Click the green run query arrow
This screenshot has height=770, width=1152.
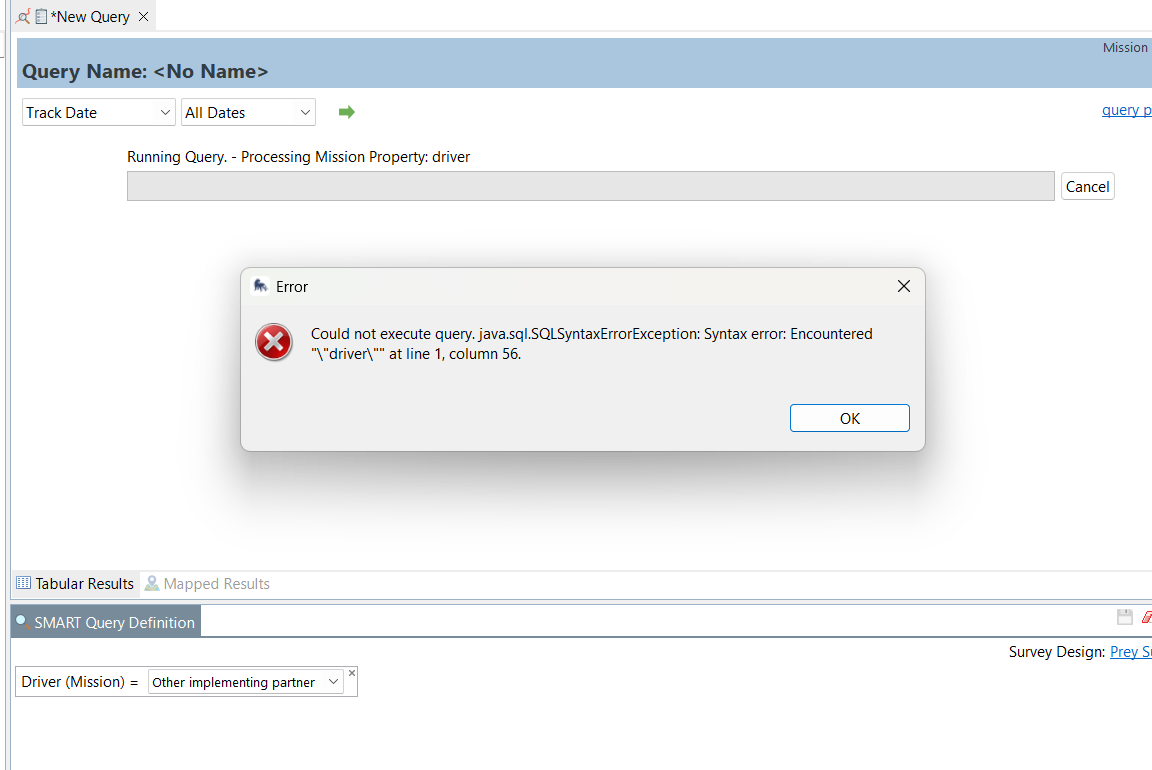coord(347,112)
